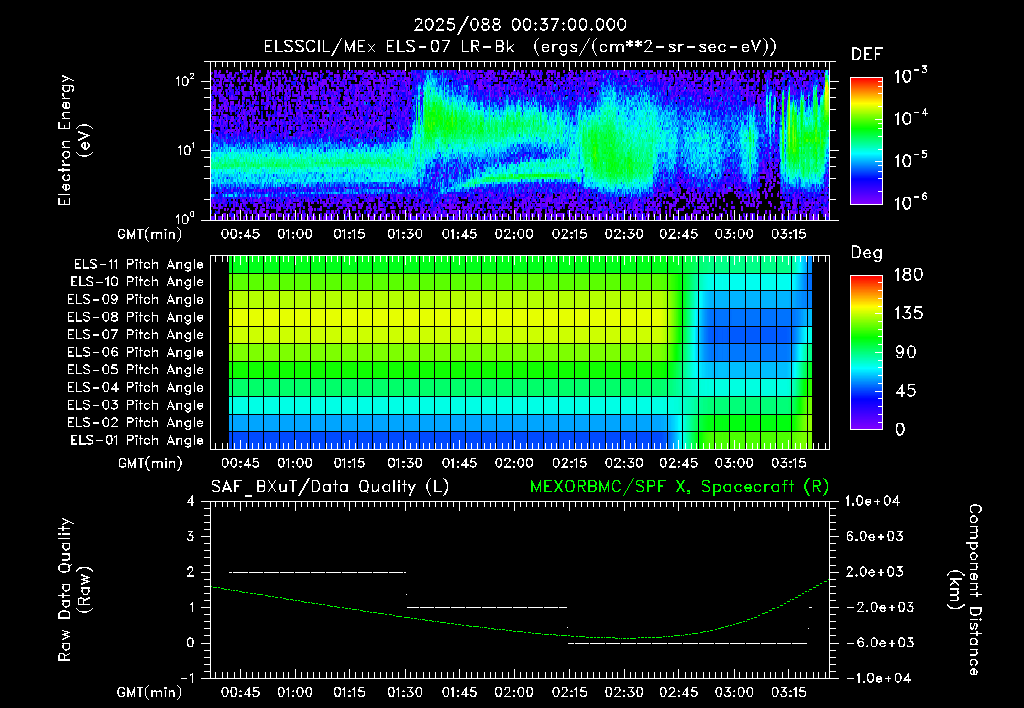
Task: Click the raw data quality tick value 3
Action: (191, 536)
